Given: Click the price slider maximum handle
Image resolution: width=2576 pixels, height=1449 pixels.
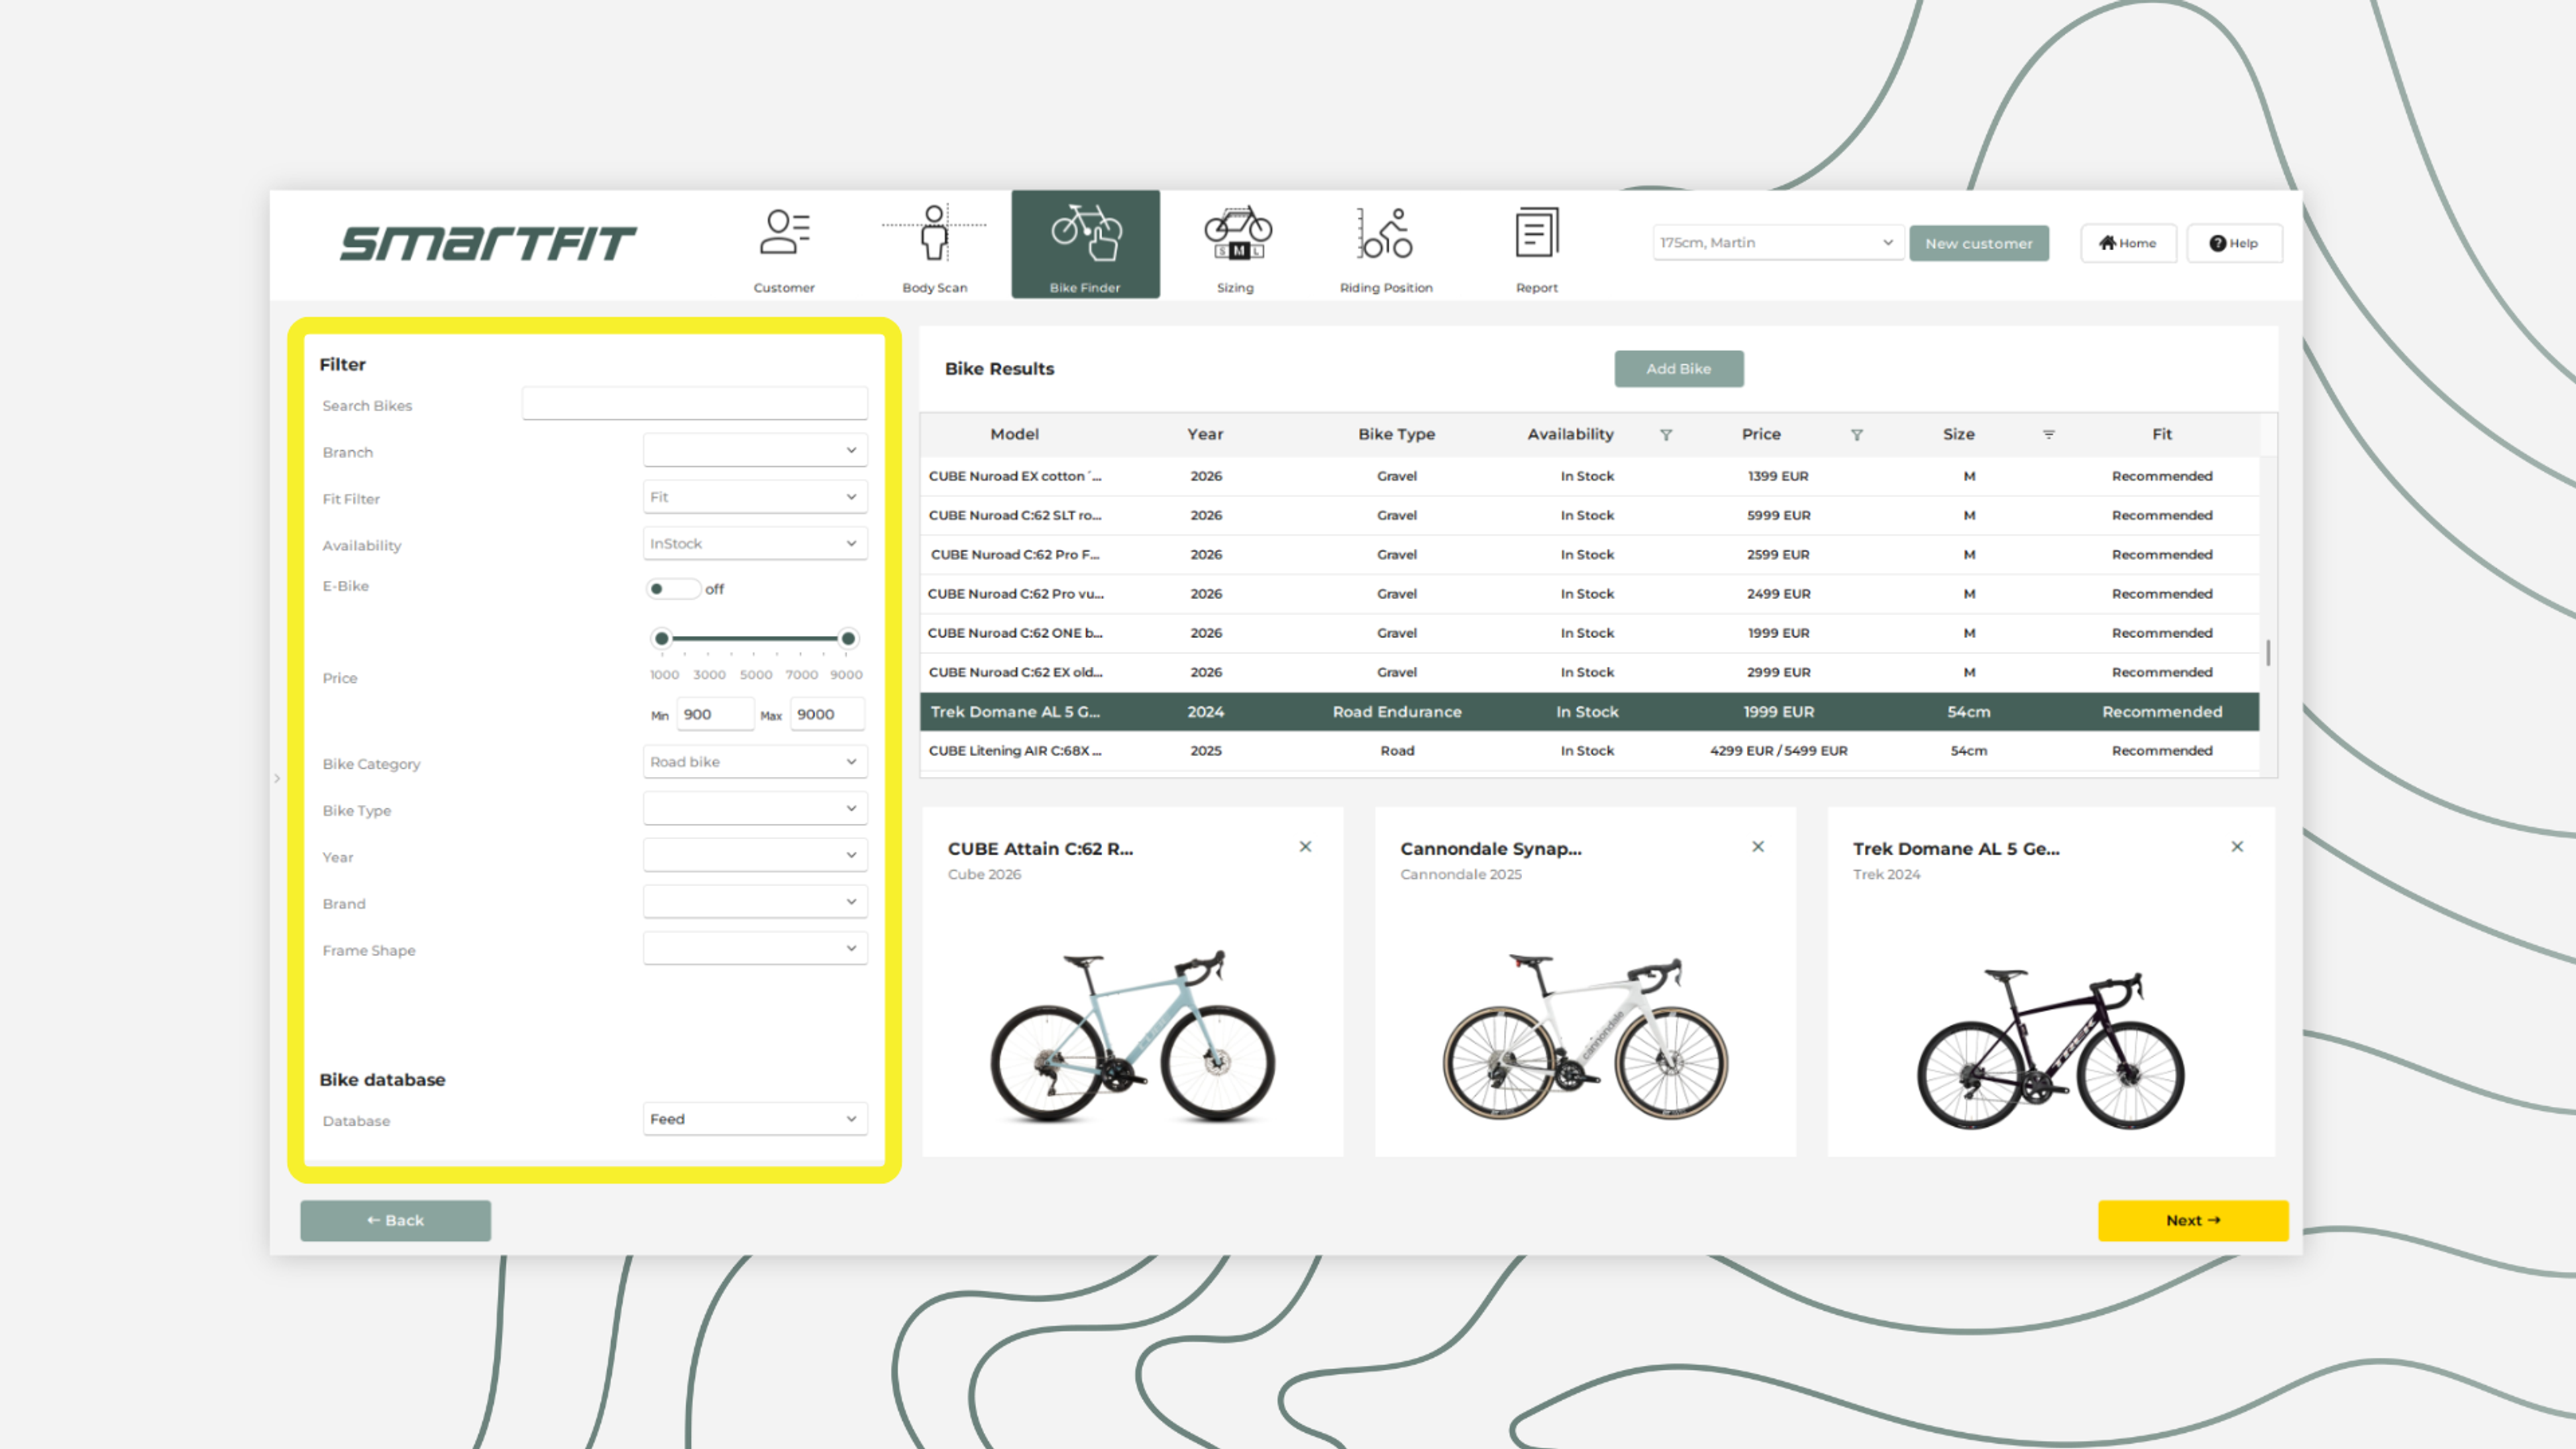Looking at the screenshot, I should (x=848, y=638).
